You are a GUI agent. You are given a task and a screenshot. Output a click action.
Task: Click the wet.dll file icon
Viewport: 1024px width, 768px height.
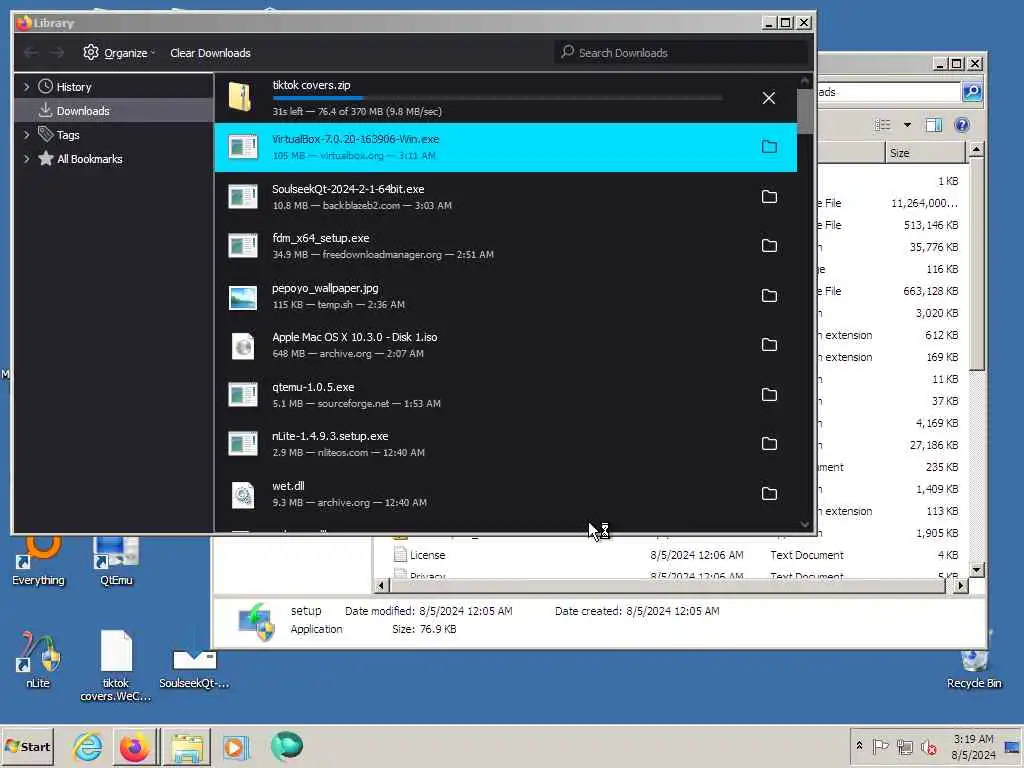[x=243, y=495]
